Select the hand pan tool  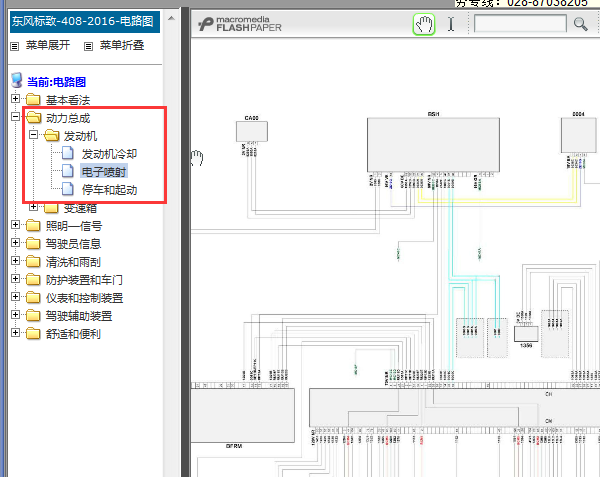[424, 24]
